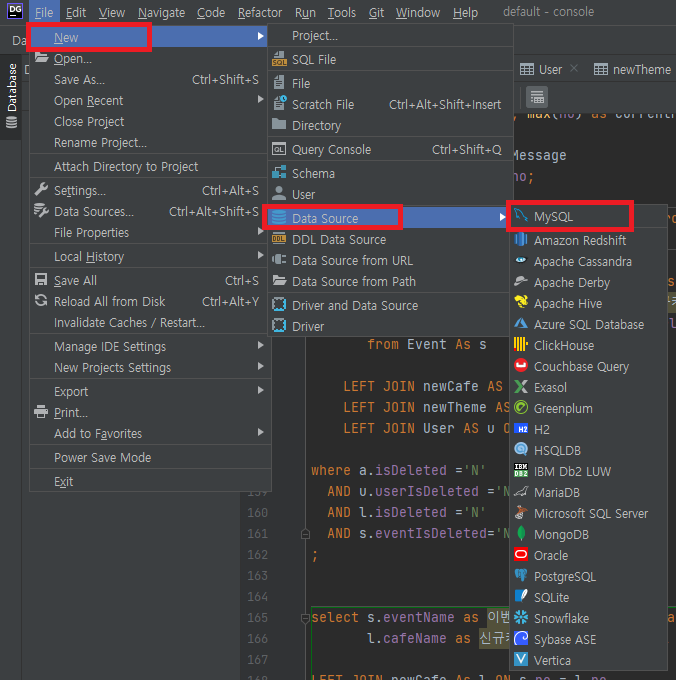Screen dimensions: 676x680
Task: Select the Apache Hive bee icon
Action: coord(521,303)
